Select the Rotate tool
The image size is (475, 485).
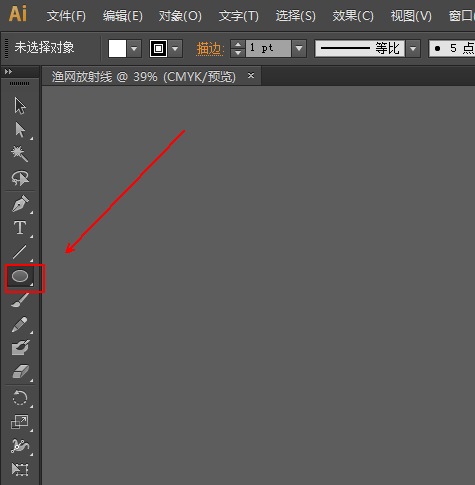20,398
